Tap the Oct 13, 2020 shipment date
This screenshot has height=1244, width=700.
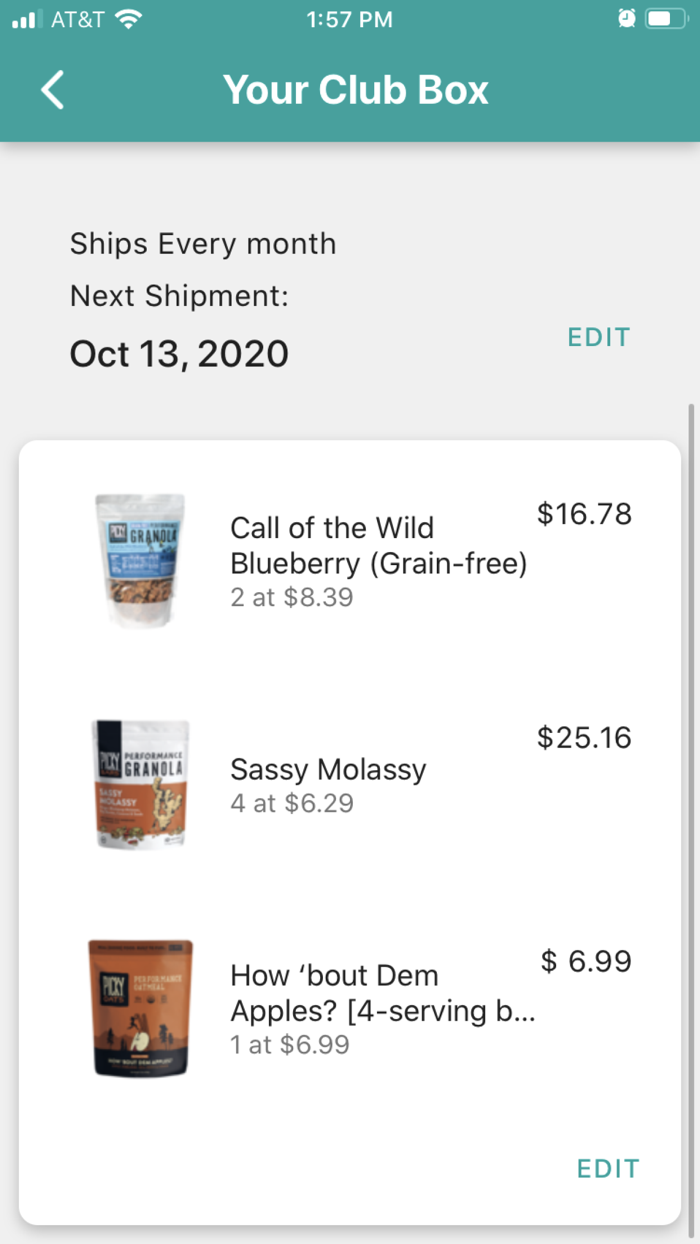coord(179,354)
